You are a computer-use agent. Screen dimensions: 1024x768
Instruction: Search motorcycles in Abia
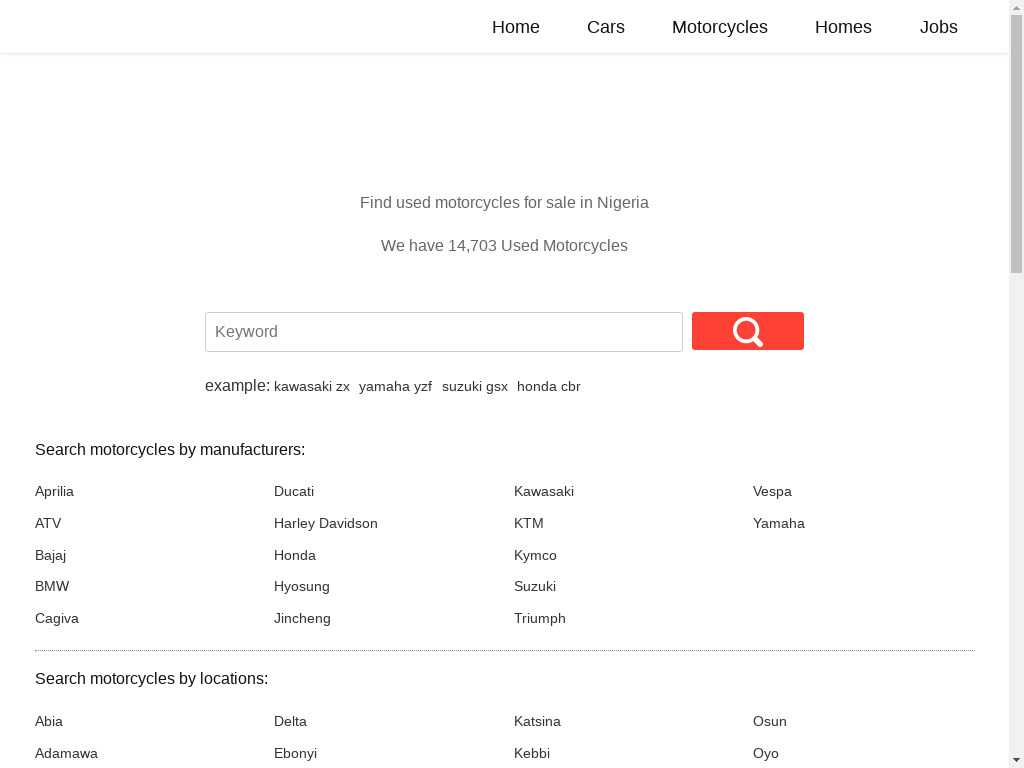pos(48,722)
